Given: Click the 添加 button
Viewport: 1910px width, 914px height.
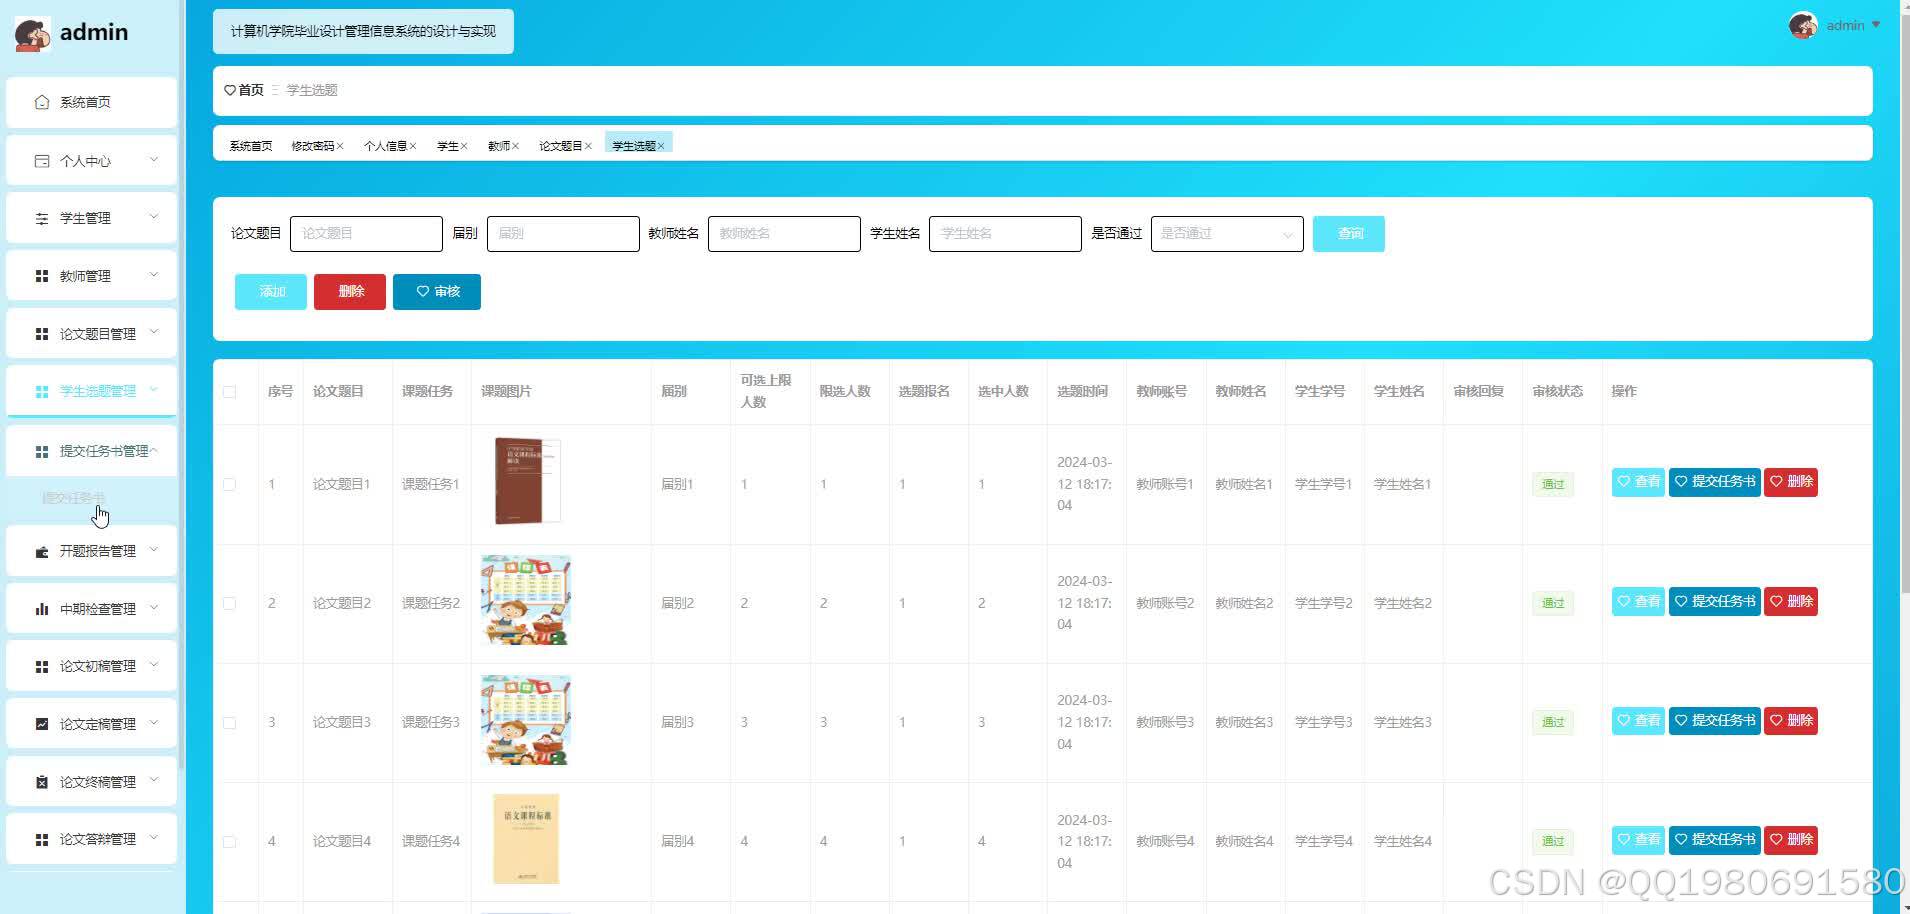Looking at the screenshot, I should tap(271, 292).
